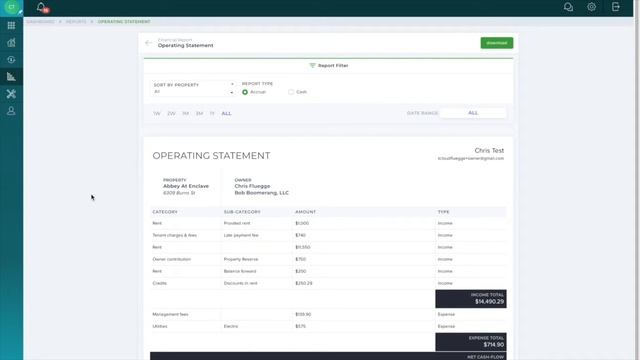The image size is (640, 360).
Task: Open the Sort By Property dropdown
Action: point(193,88)
